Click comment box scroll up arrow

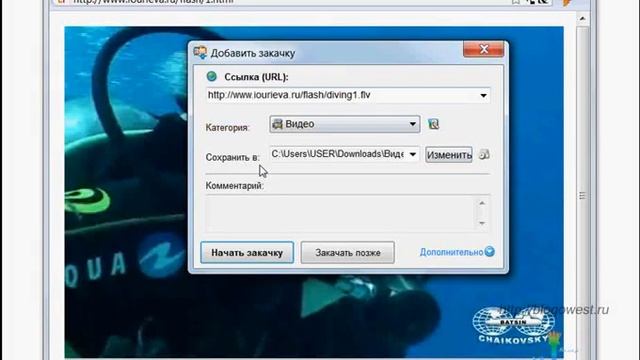(x=482, y=203)
